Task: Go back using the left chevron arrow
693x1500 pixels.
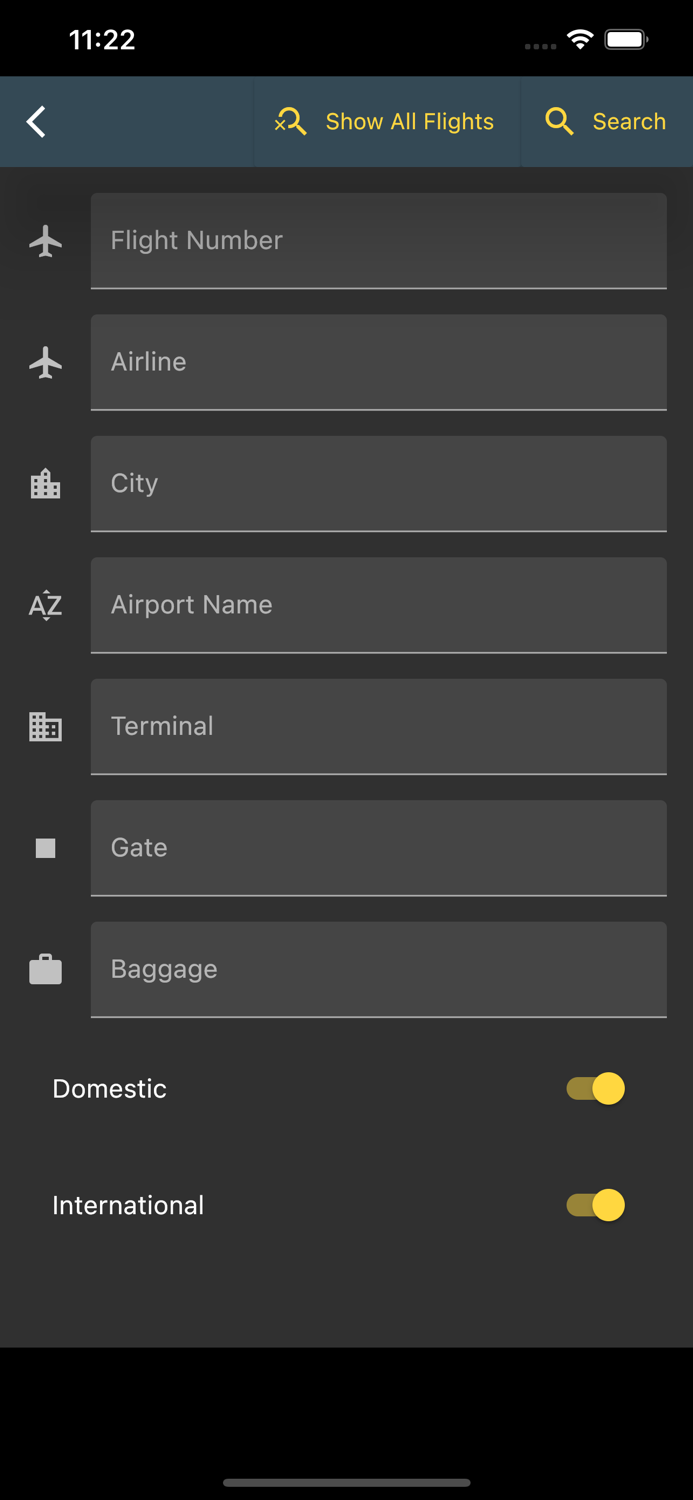Action: tap(35, 121)
